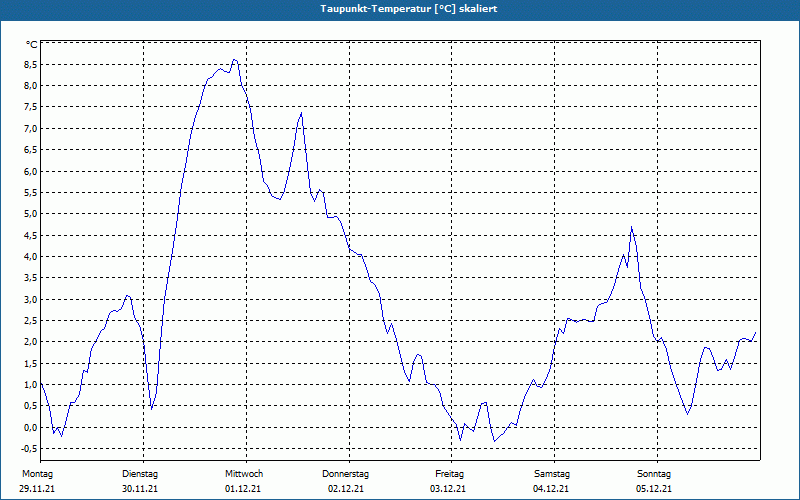Click the 6,0 y-axis label
Image resolution: width=800 pixels, height=500 pixels.
pyautogui.click(x=30, y=171)
